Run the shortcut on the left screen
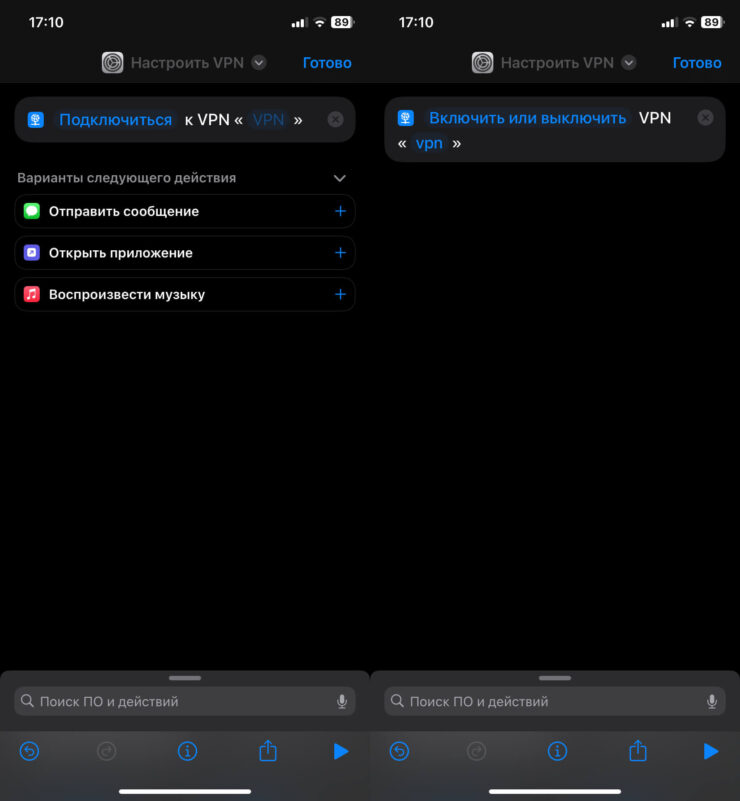Screen dimensions: 740x801 tap(341, 751)
